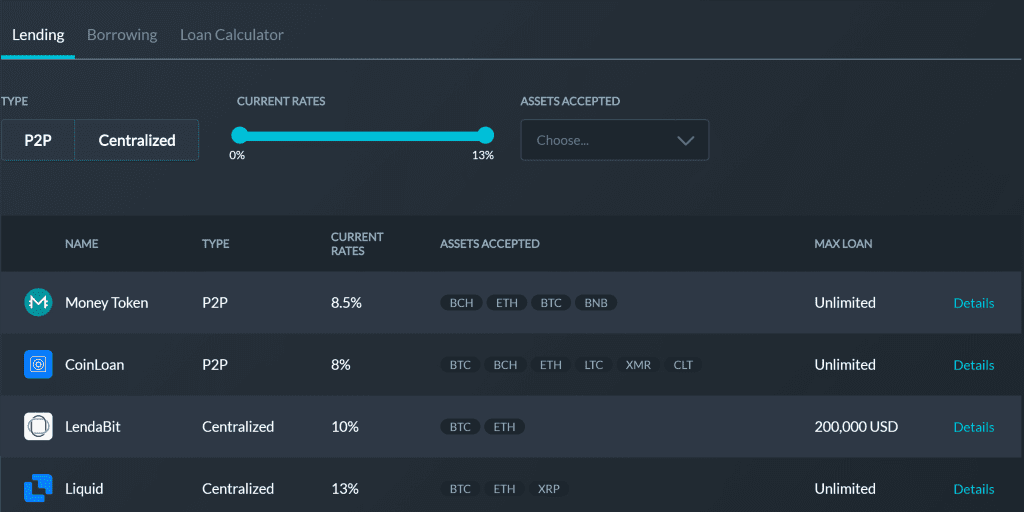Viewport: 1024px width, 512px height.
Task: Switch to the Borrowing tab
Action: click(122, 35)
